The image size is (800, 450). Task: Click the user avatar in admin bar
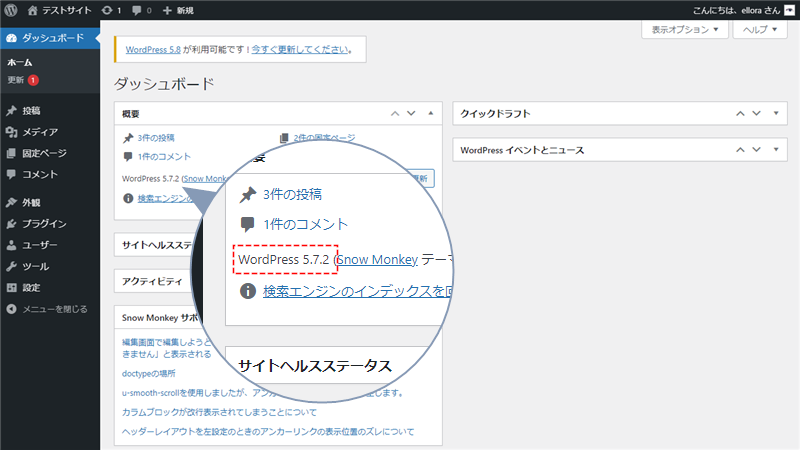(x=789, y=10)
